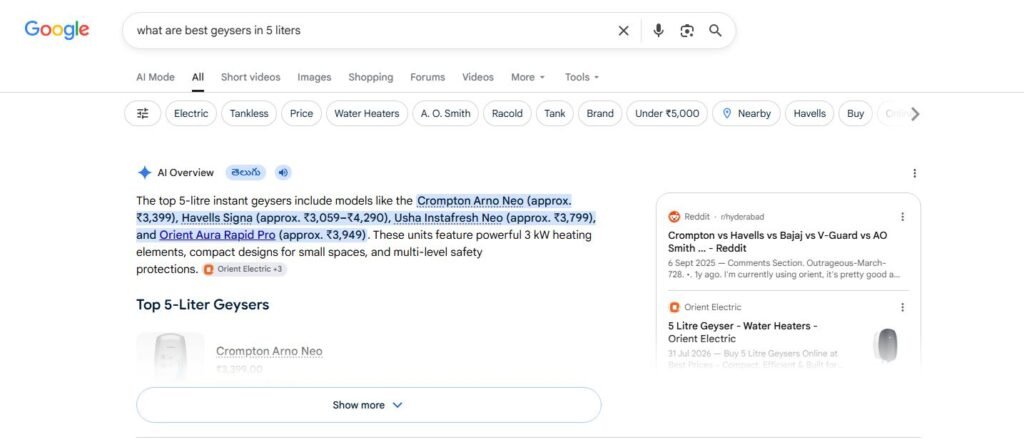Start voice search with microphone icon
The image size is (1024, 442).
(x=658, y=31)
